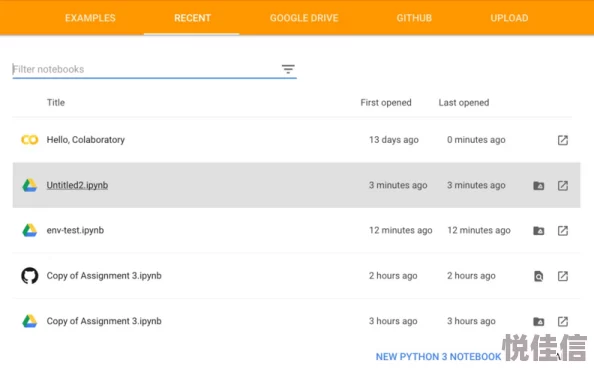Open the Google Drive tab
Viewport: 594px width, 372px height.
coord(304,18)
